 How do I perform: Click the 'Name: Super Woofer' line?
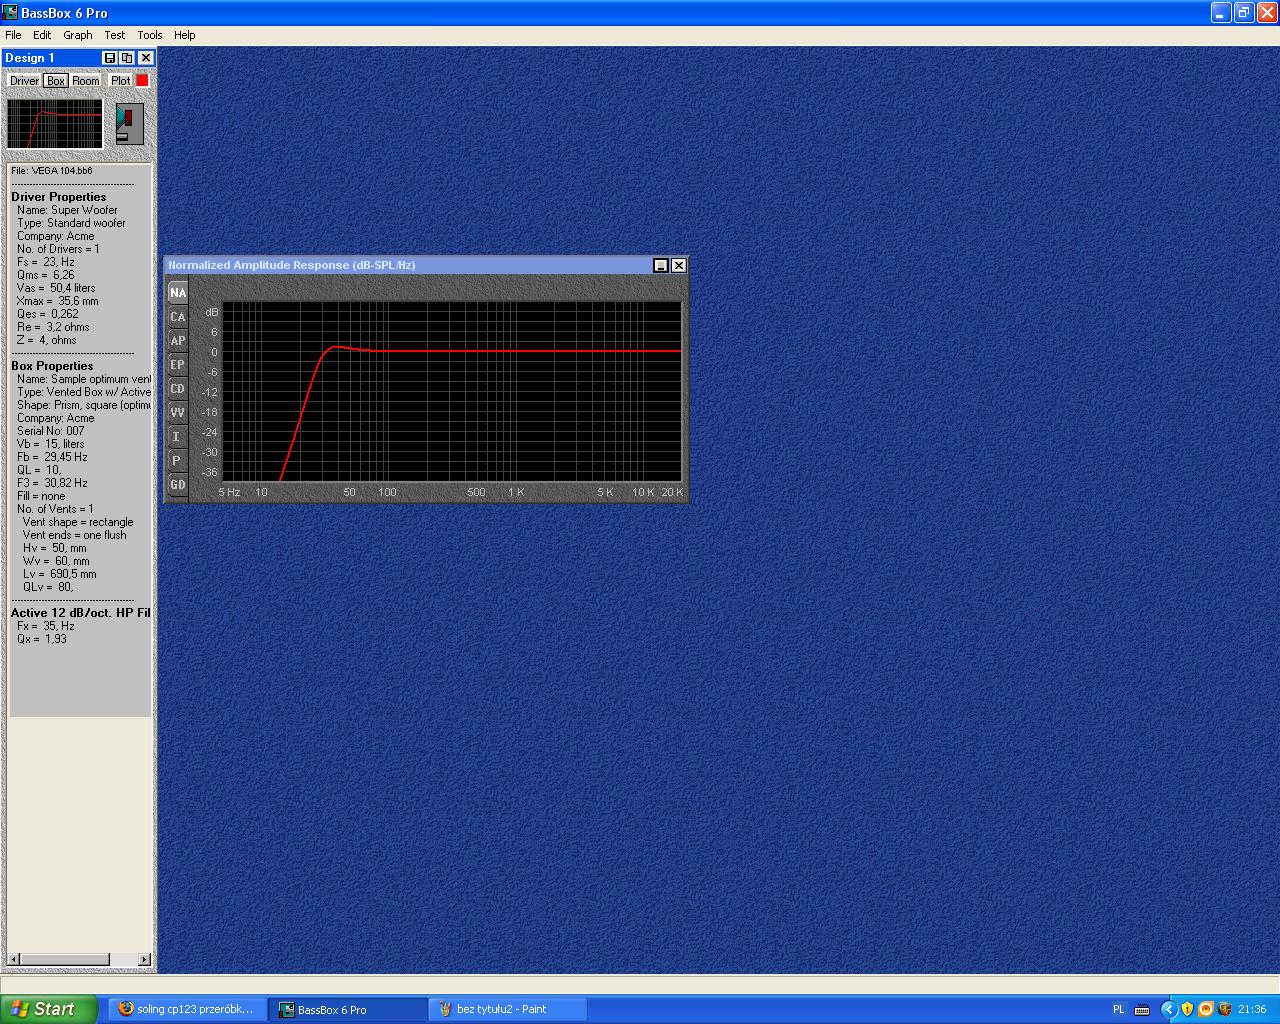[67, 210]
